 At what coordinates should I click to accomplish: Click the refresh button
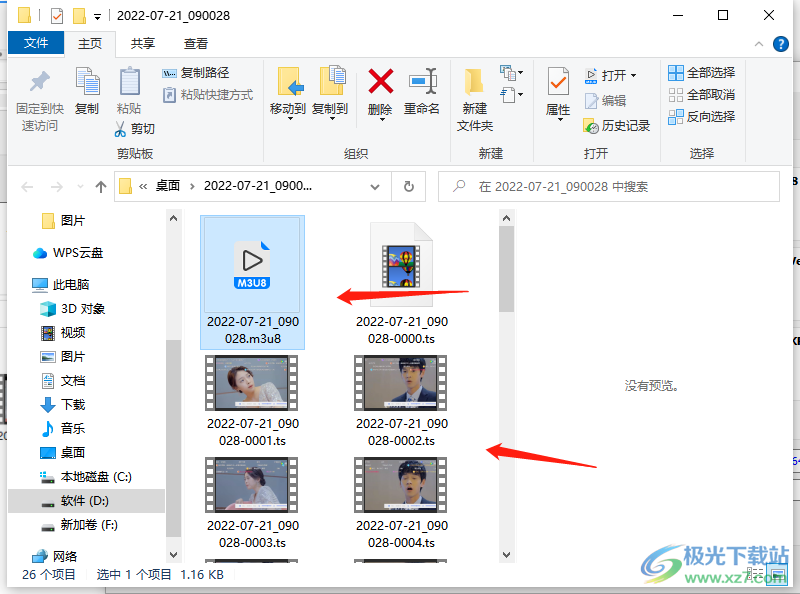pos(409,187)
